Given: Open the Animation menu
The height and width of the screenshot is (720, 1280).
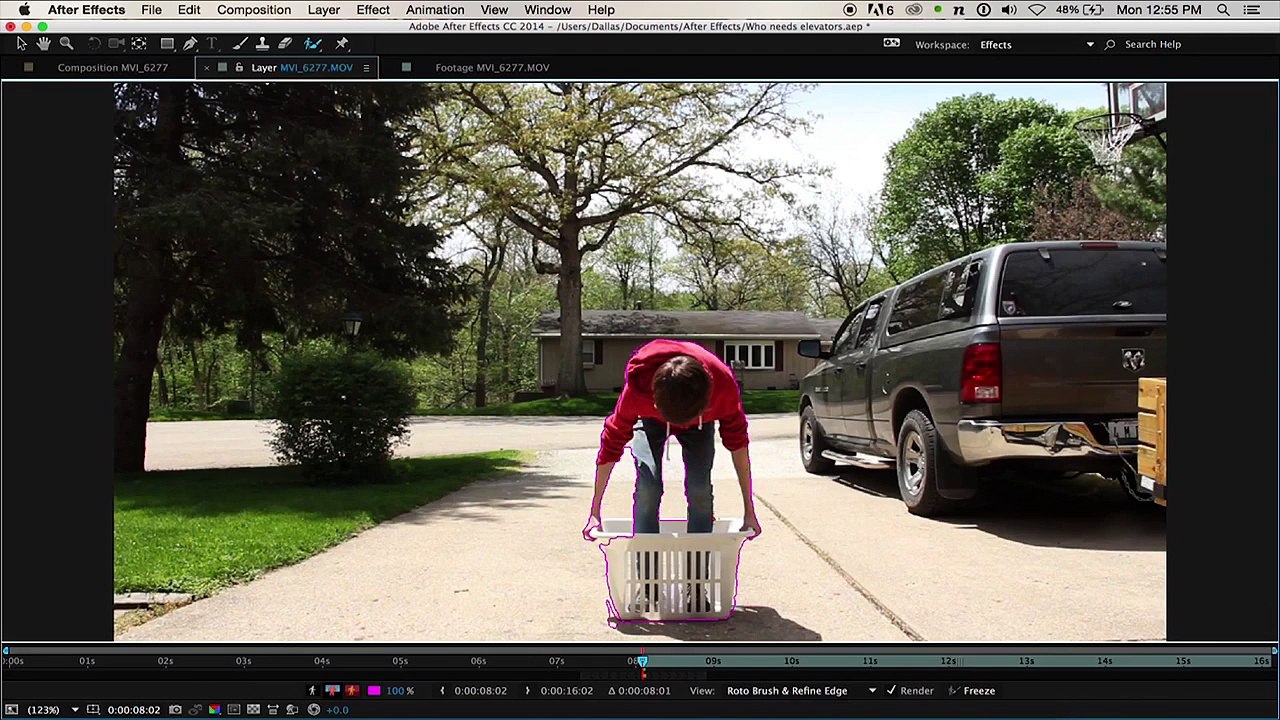Looking at the screenshot, I should click(435, 10).
